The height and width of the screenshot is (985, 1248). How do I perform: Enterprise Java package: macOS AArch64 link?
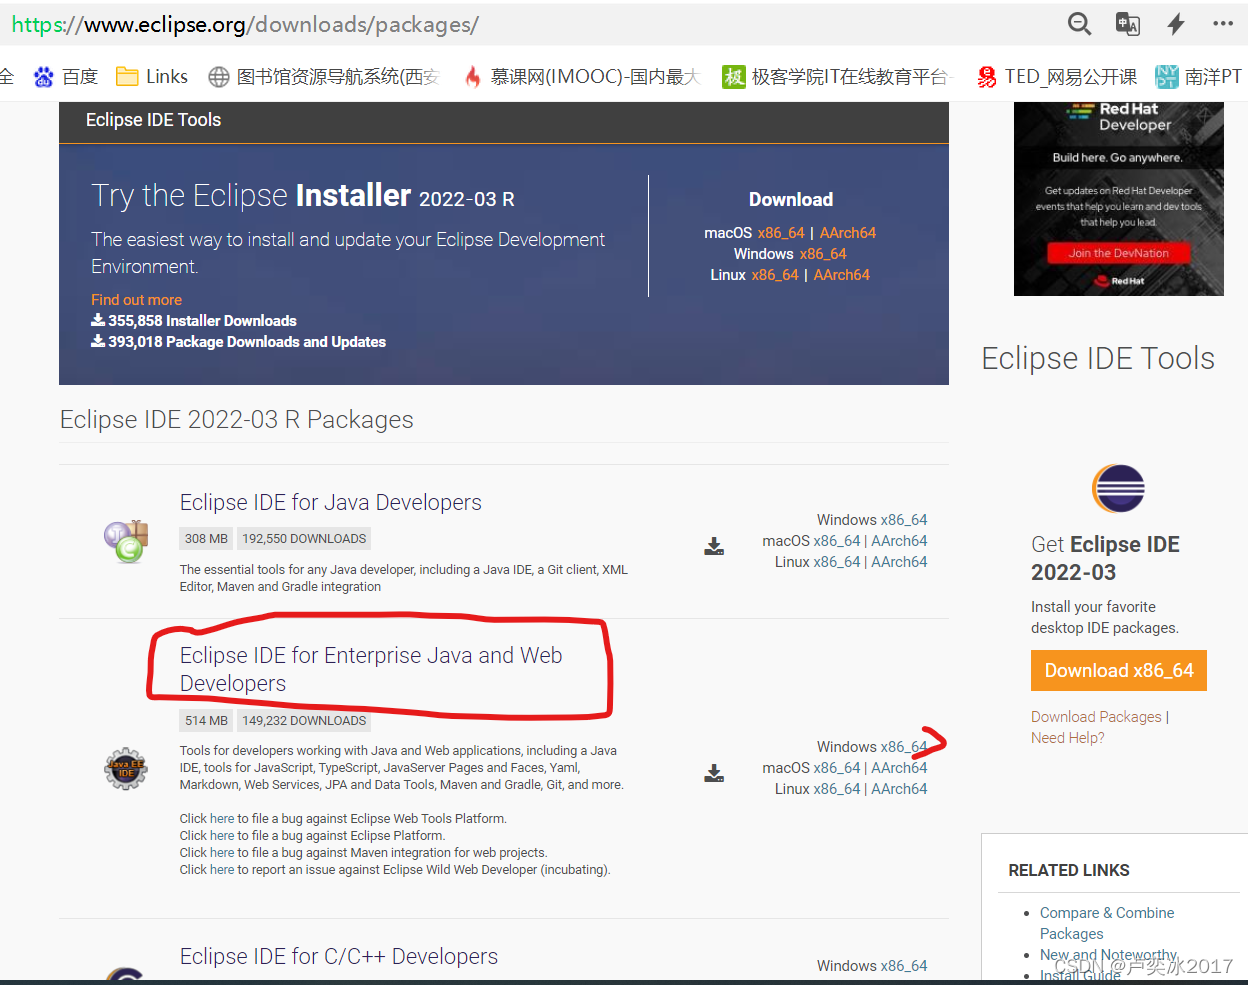899,768
